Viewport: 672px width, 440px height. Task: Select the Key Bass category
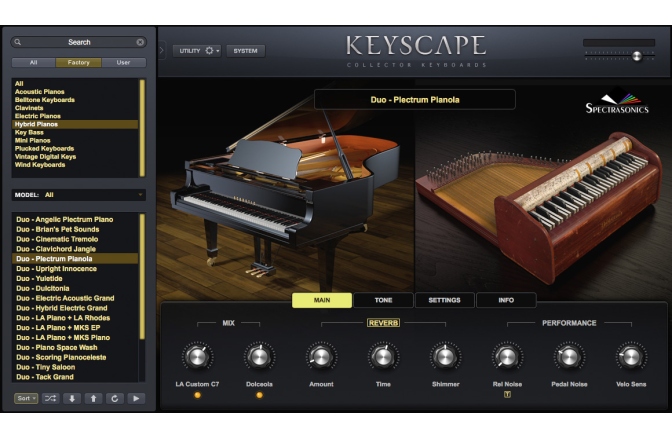tap(75, 132)
